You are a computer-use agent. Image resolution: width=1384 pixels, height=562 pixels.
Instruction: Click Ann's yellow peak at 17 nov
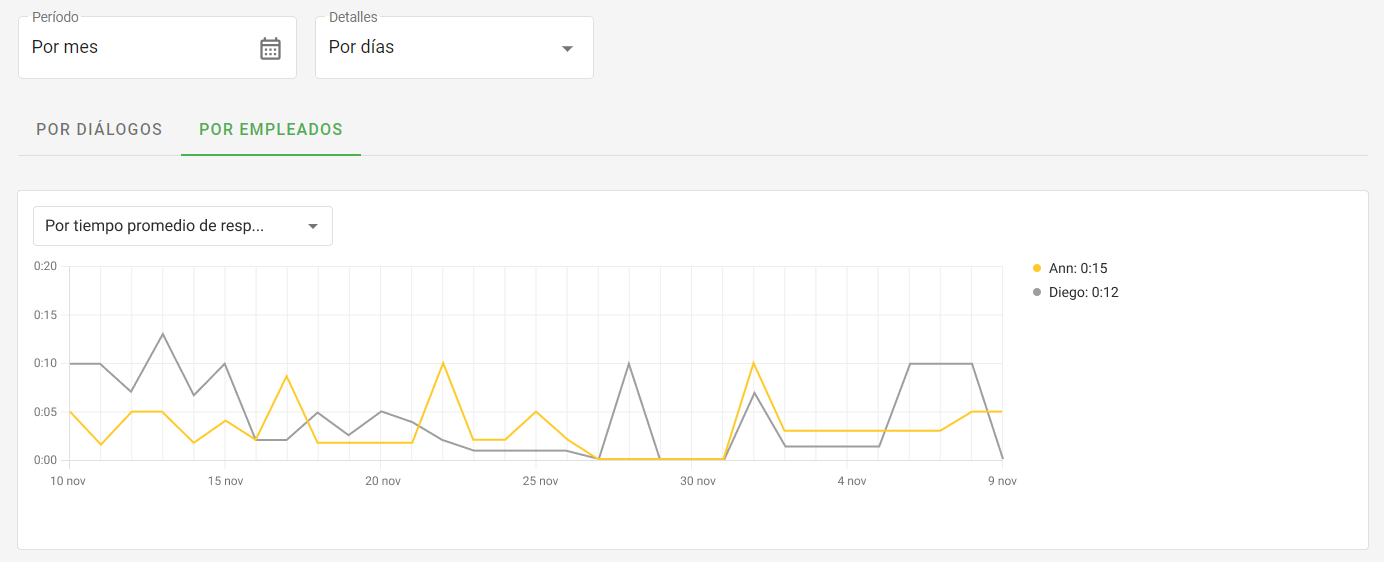(x=287, y=376)
